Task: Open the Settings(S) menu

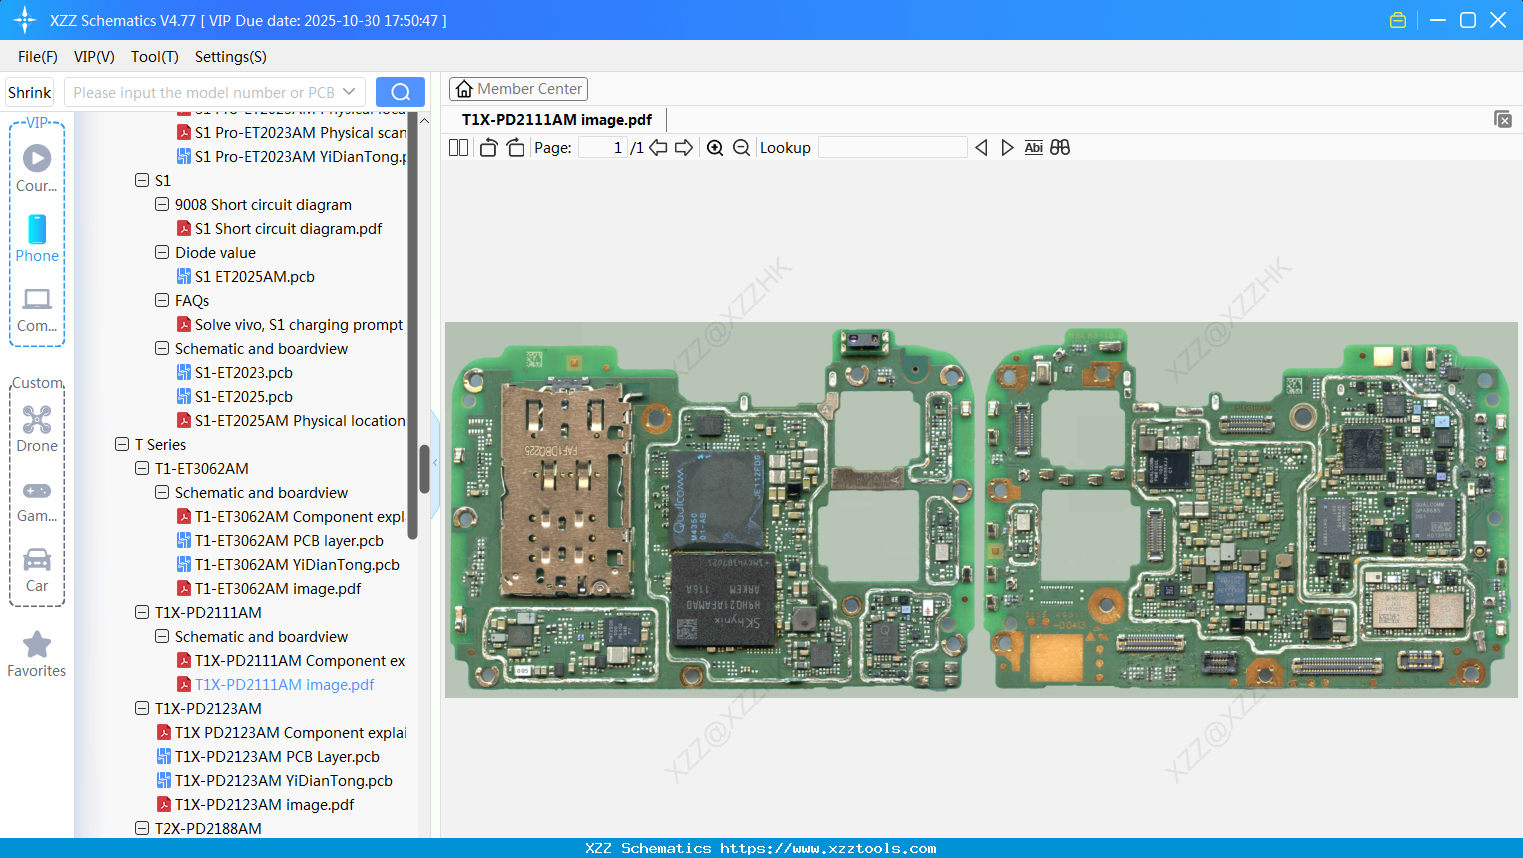Action: click(230, 57)
